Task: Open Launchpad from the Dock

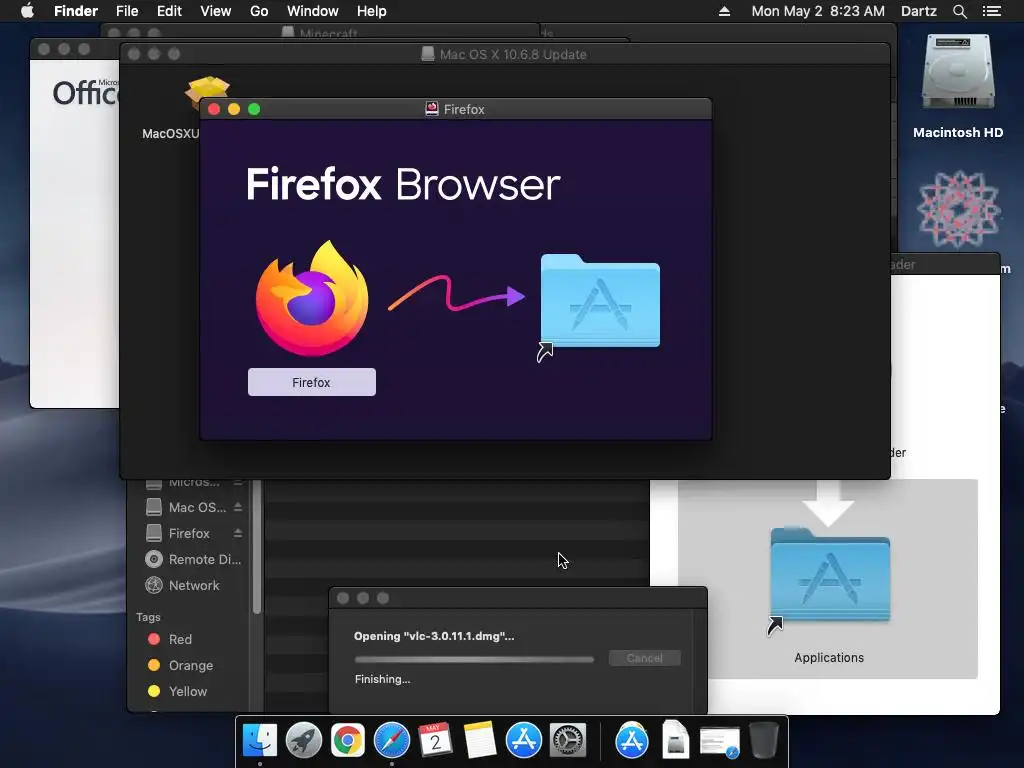Action: point(304,740)
